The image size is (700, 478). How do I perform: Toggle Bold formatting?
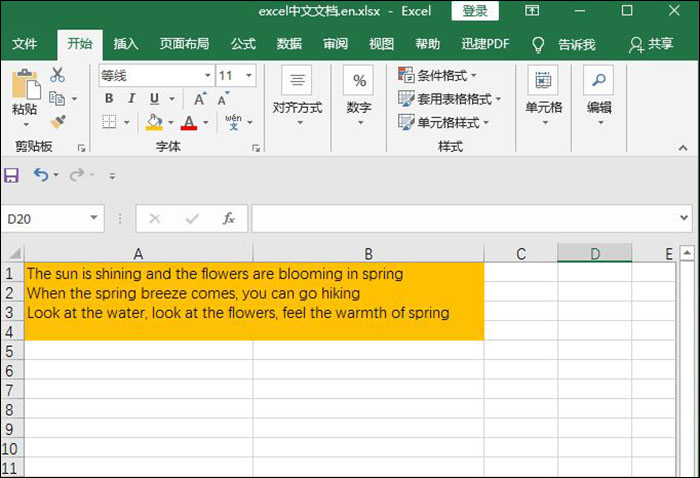[x=108, y=99]
